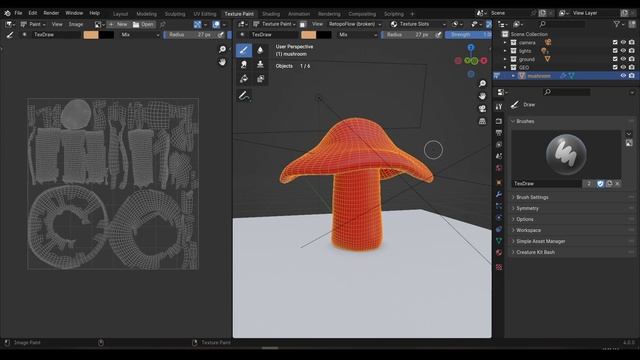This screenshot has height=360, width=640.
Task: Toggle exclude checkbox for lights collection
Action: pos(615,51)
